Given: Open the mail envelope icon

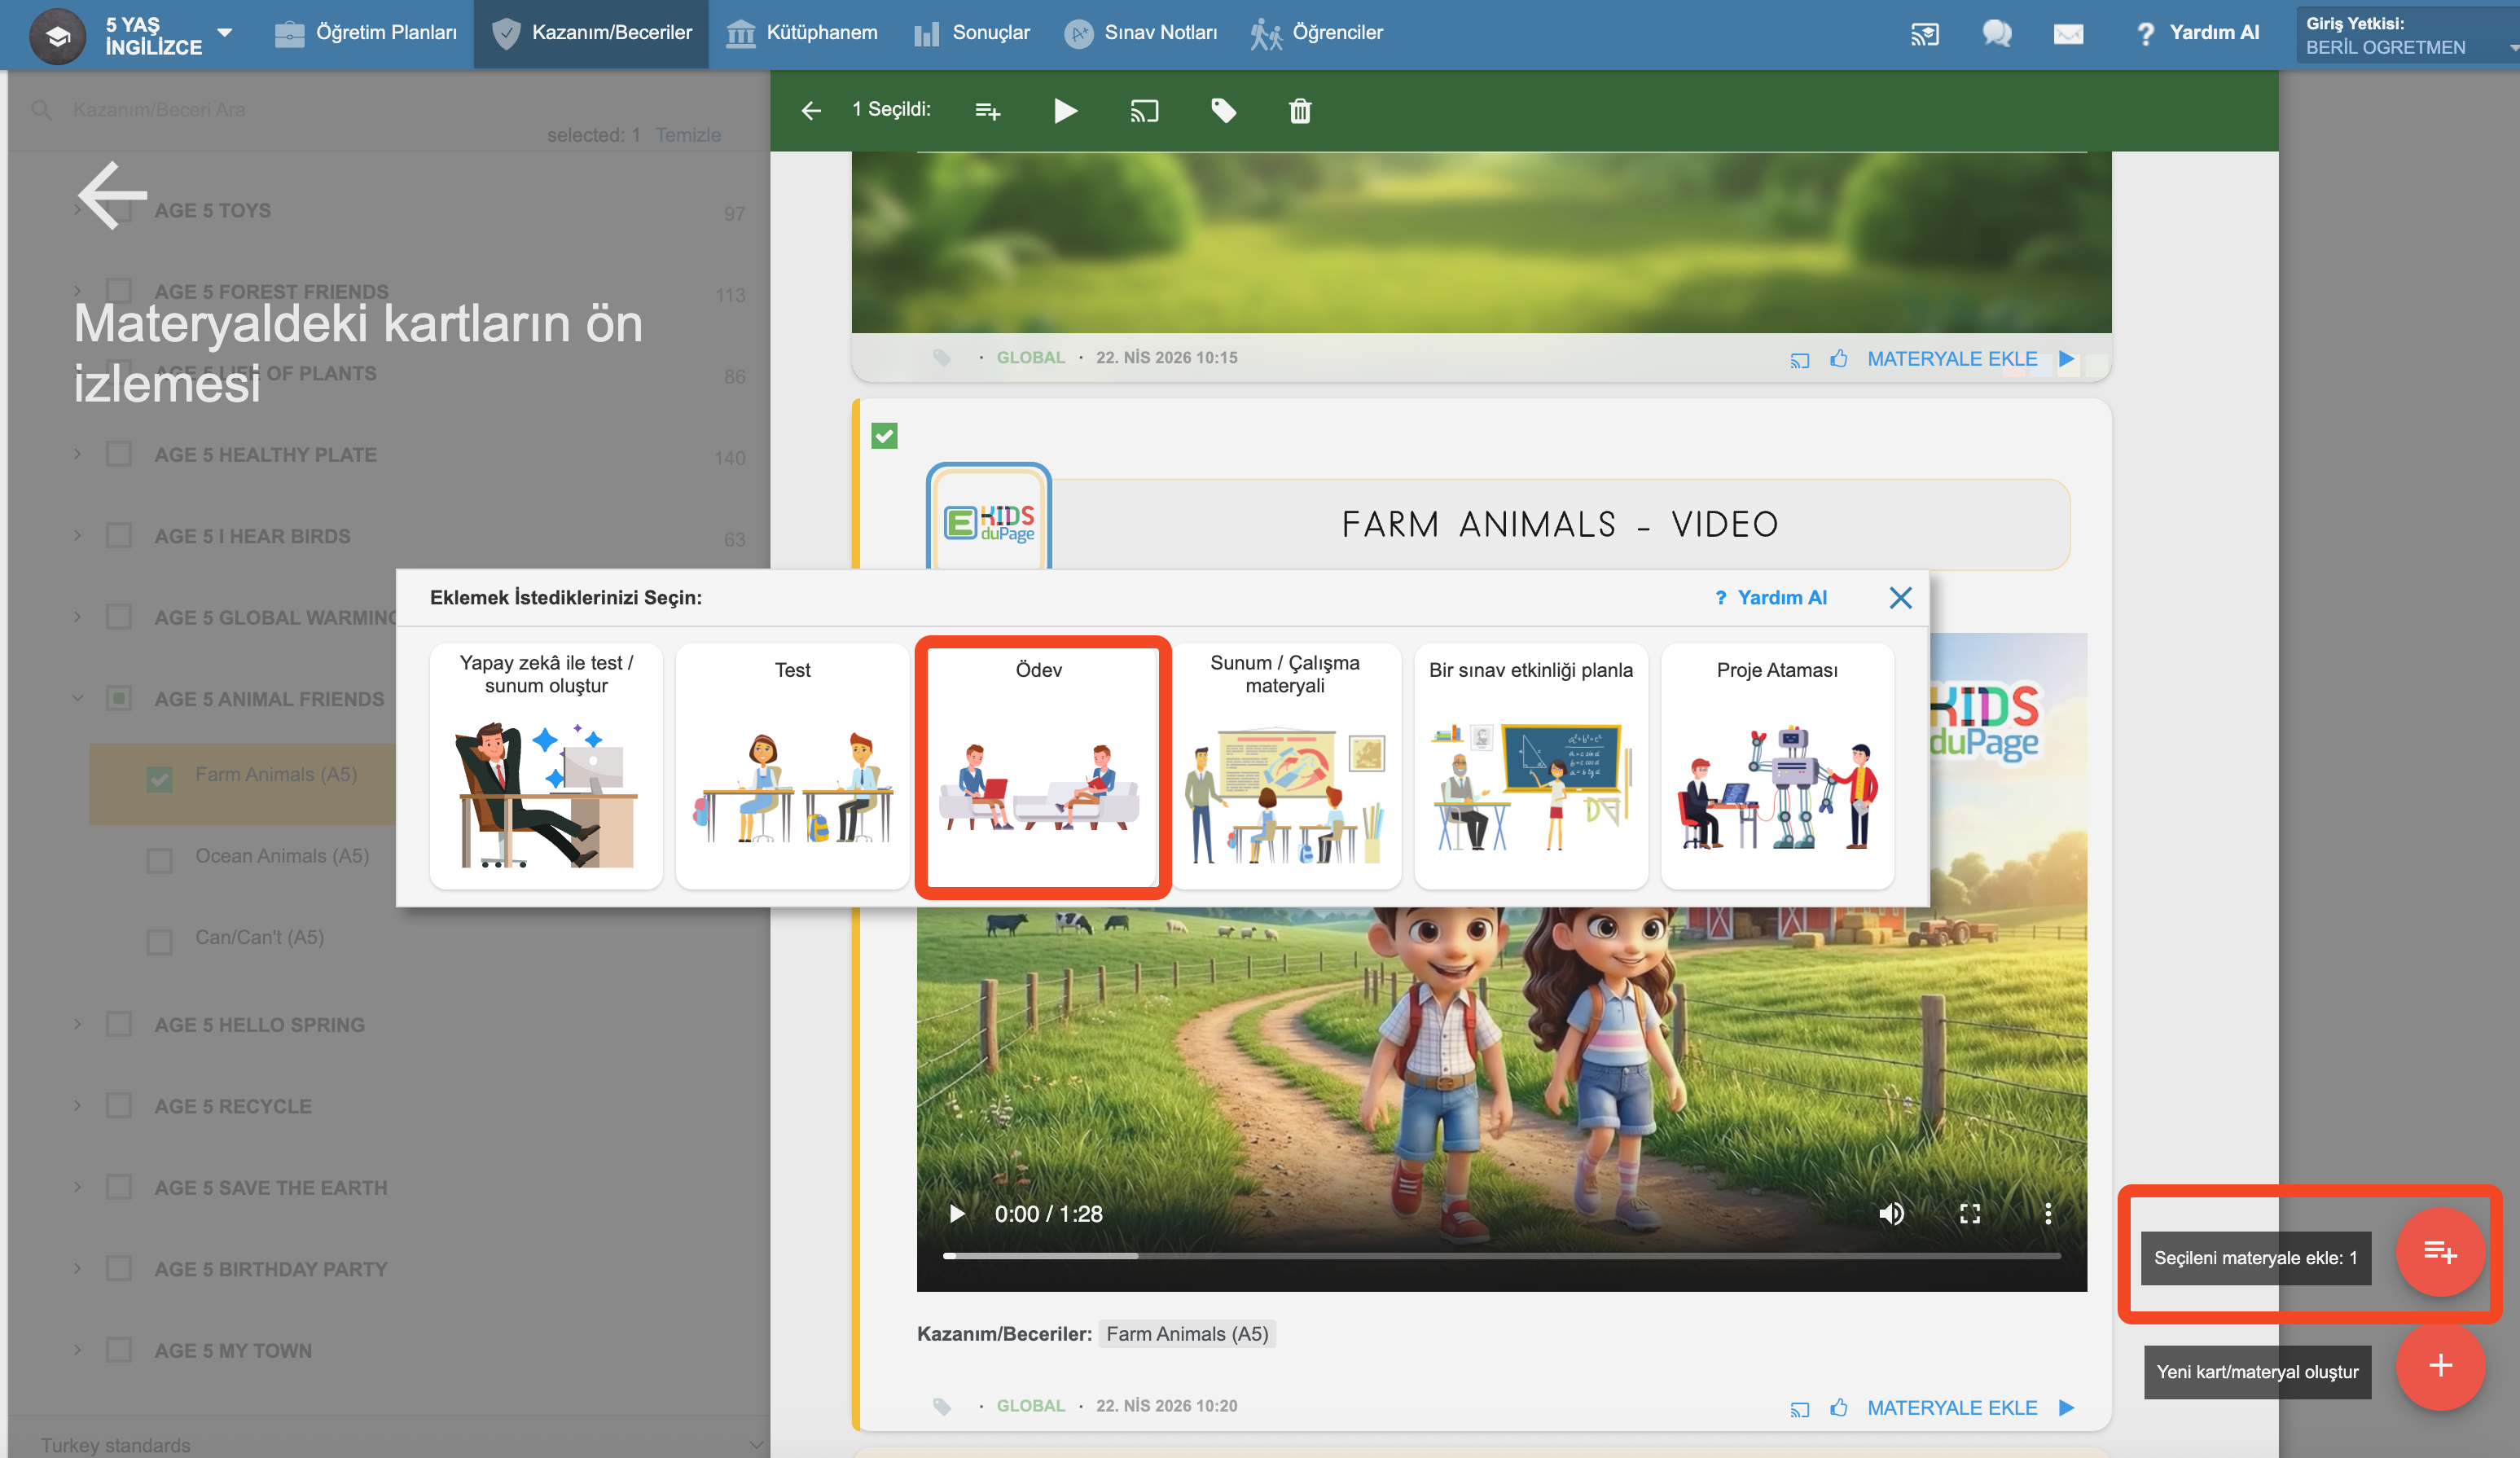Looking at the screenshot, I should tap(2069, 35).
